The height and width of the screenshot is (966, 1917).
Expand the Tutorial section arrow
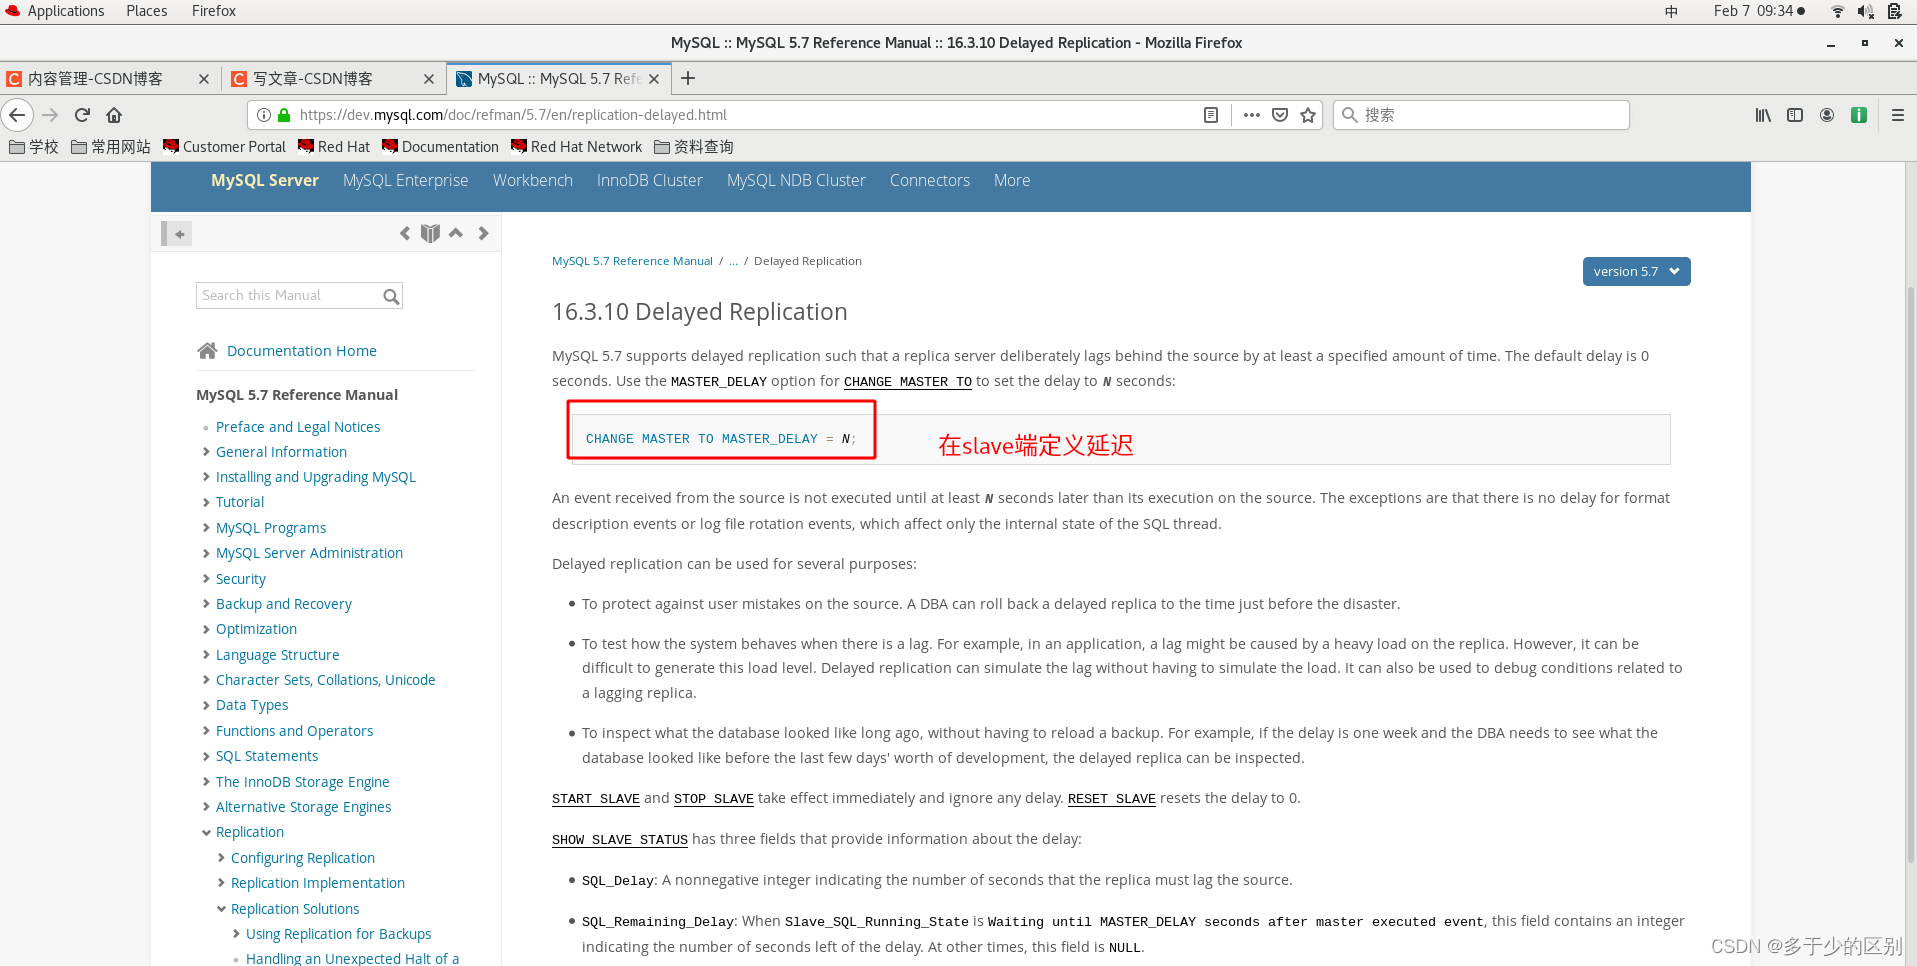(206, 502)
